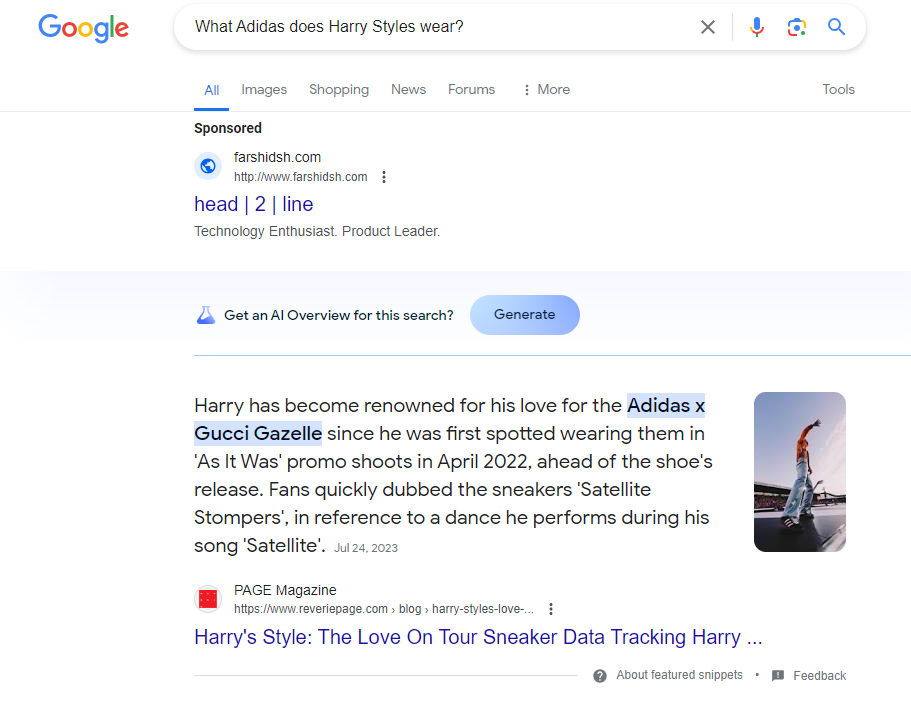The height and width of the screenshot is (715, 911).
Task: Open Harry's Style Love On Tour article link
Action: 478,637
